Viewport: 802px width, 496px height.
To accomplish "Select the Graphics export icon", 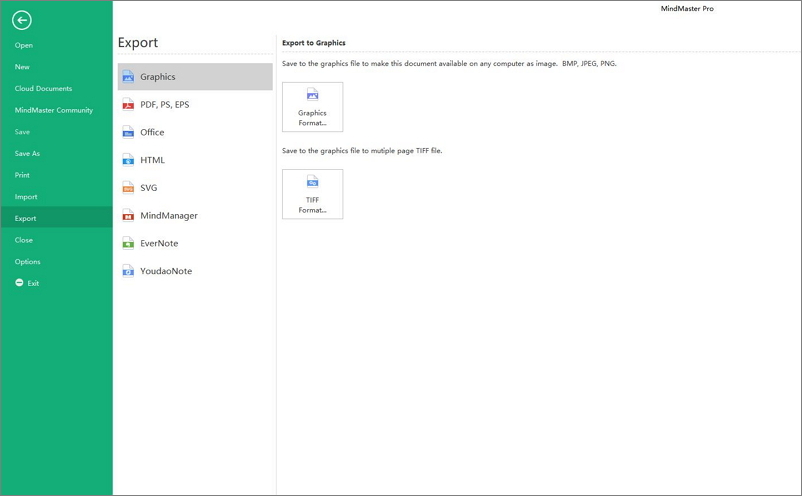I will point(128,77).
